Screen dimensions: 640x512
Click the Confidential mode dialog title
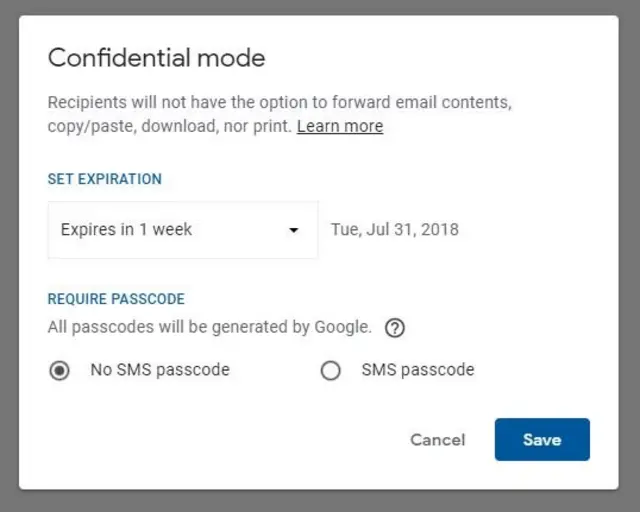point(157,57)
